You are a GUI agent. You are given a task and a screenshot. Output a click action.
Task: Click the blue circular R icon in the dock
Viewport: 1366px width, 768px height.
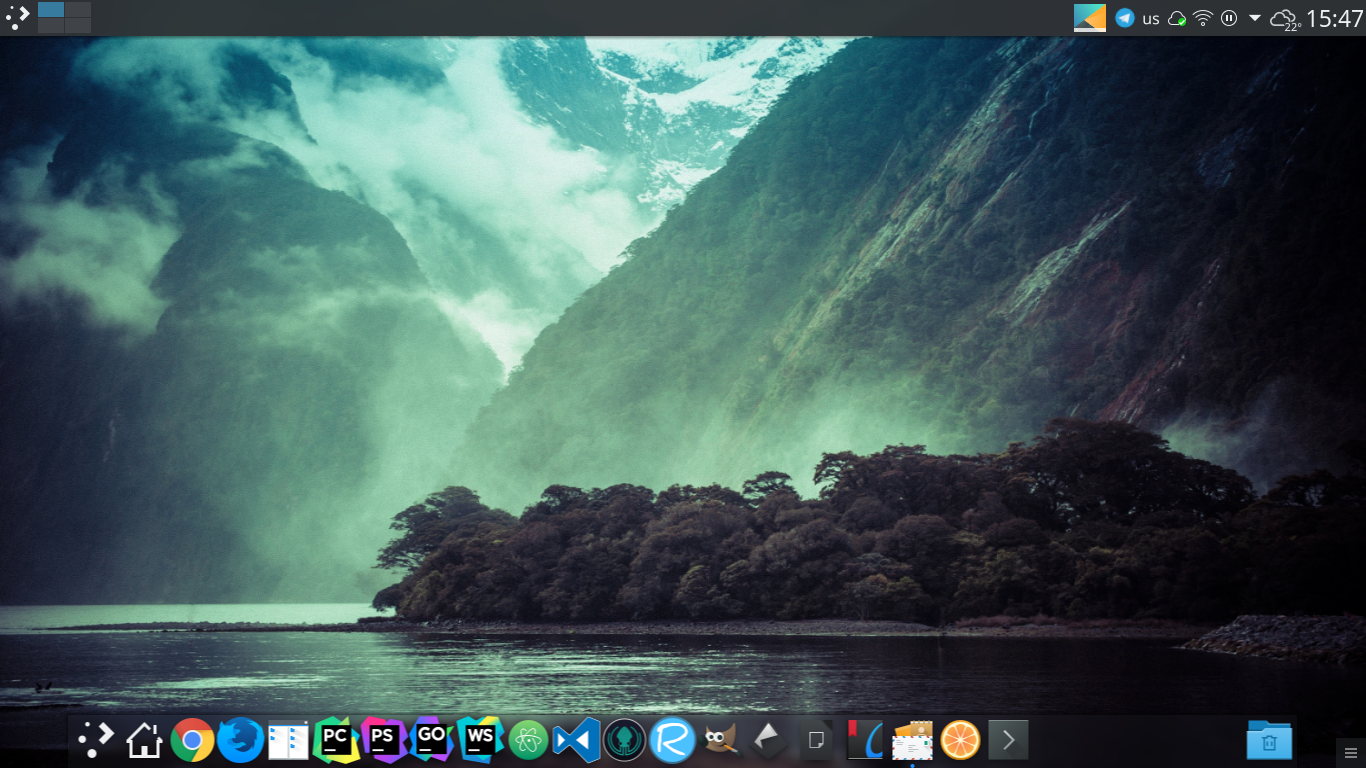pyautogui.click(x=672, y=741)
